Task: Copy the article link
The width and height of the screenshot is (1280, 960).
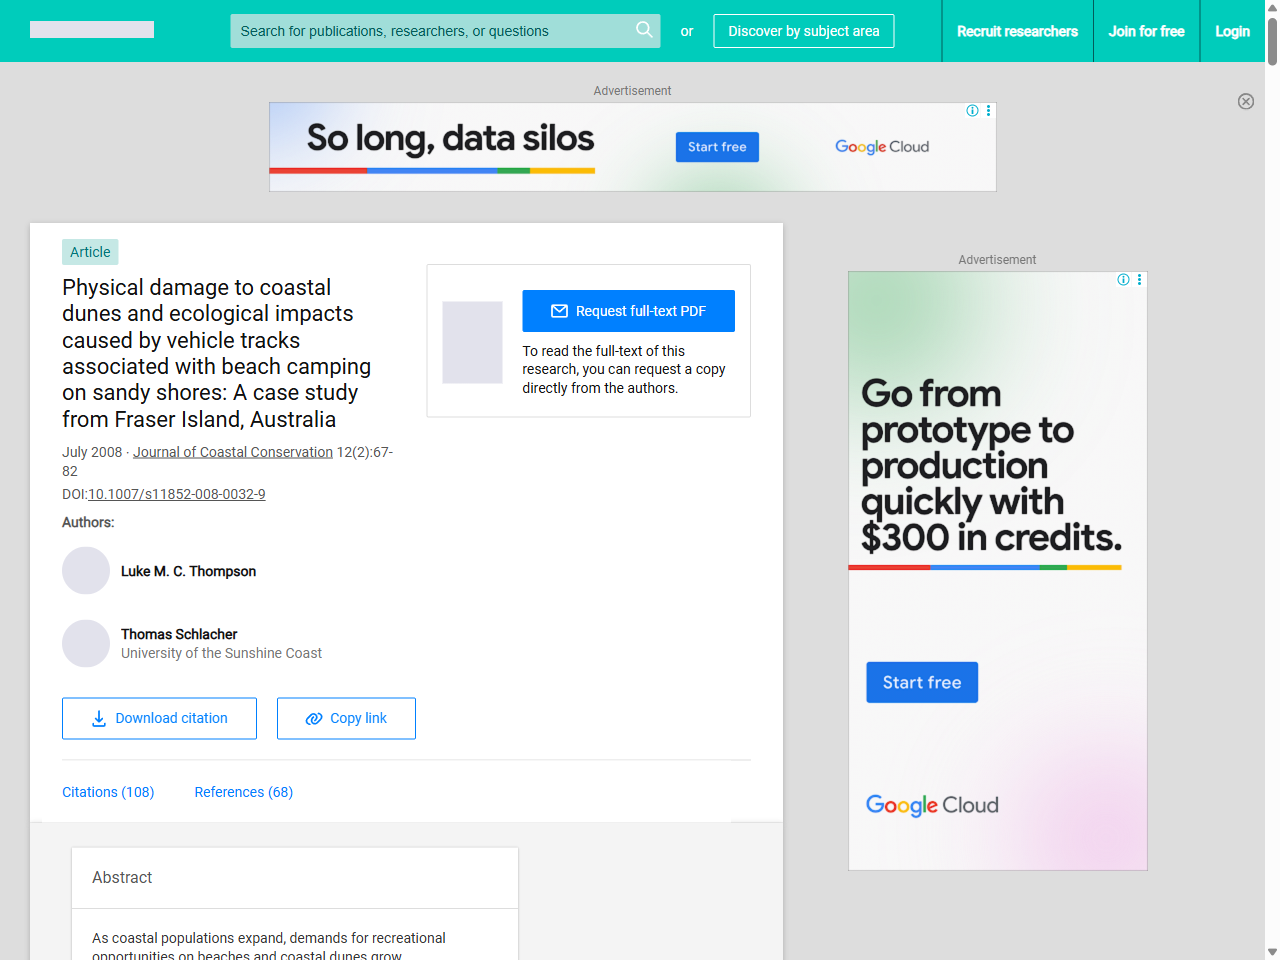Action: click(346, 718)
